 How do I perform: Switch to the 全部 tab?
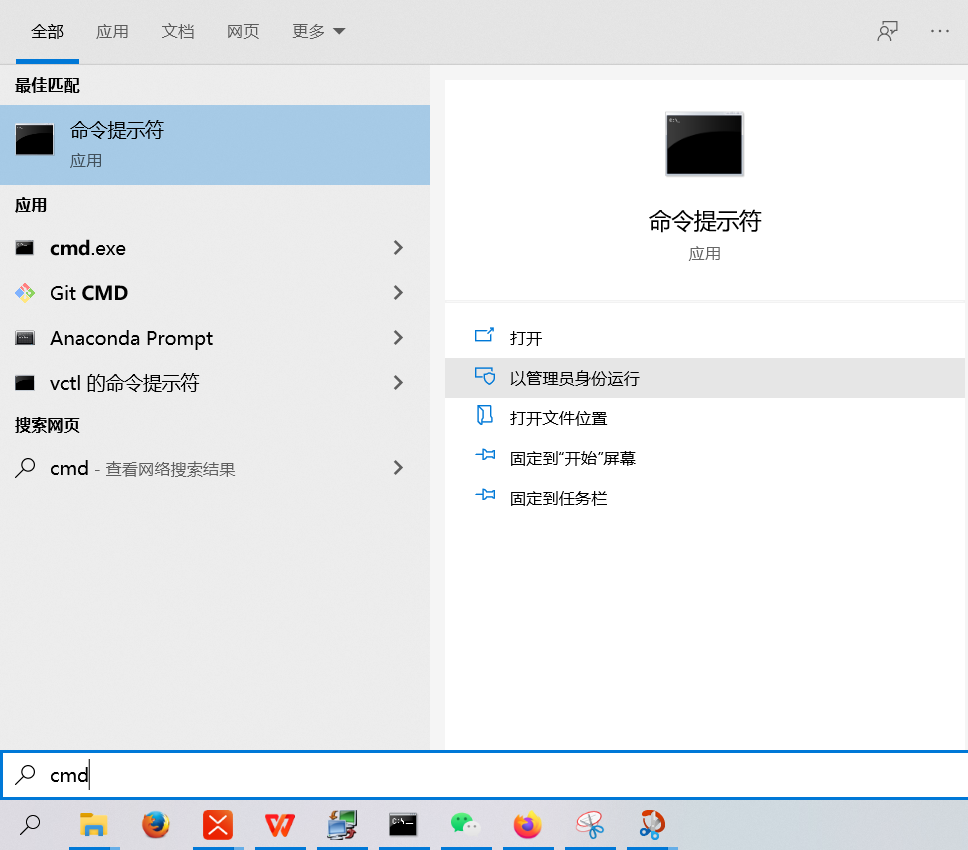(48, 31)
